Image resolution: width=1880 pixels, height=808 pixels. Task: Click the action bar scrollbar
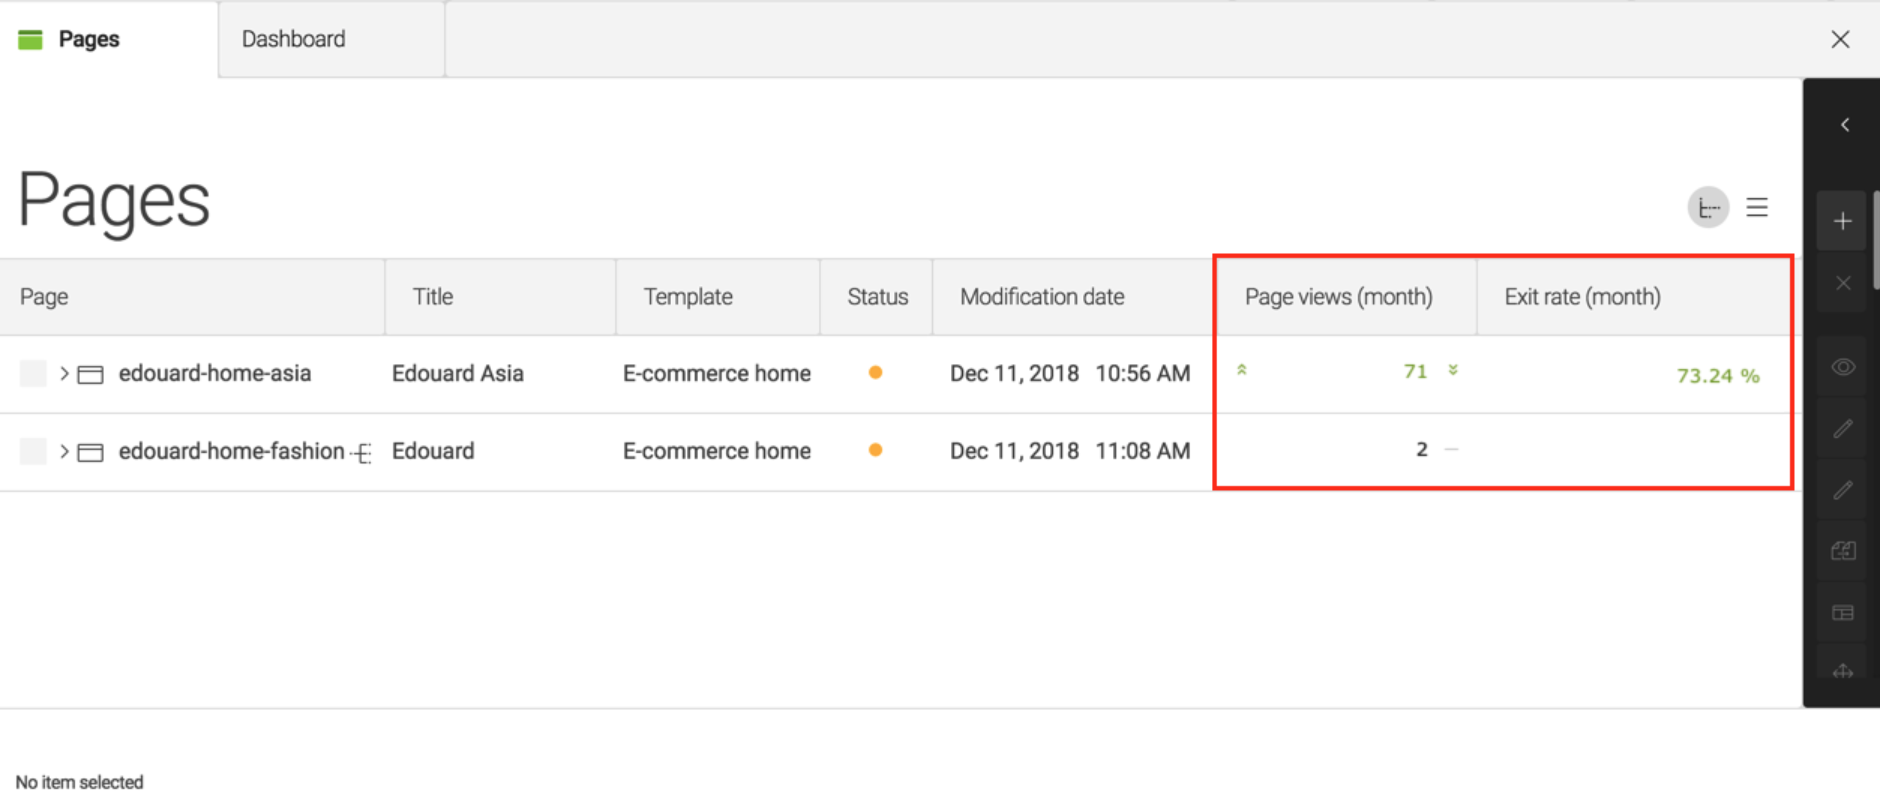coord(1876,240)
